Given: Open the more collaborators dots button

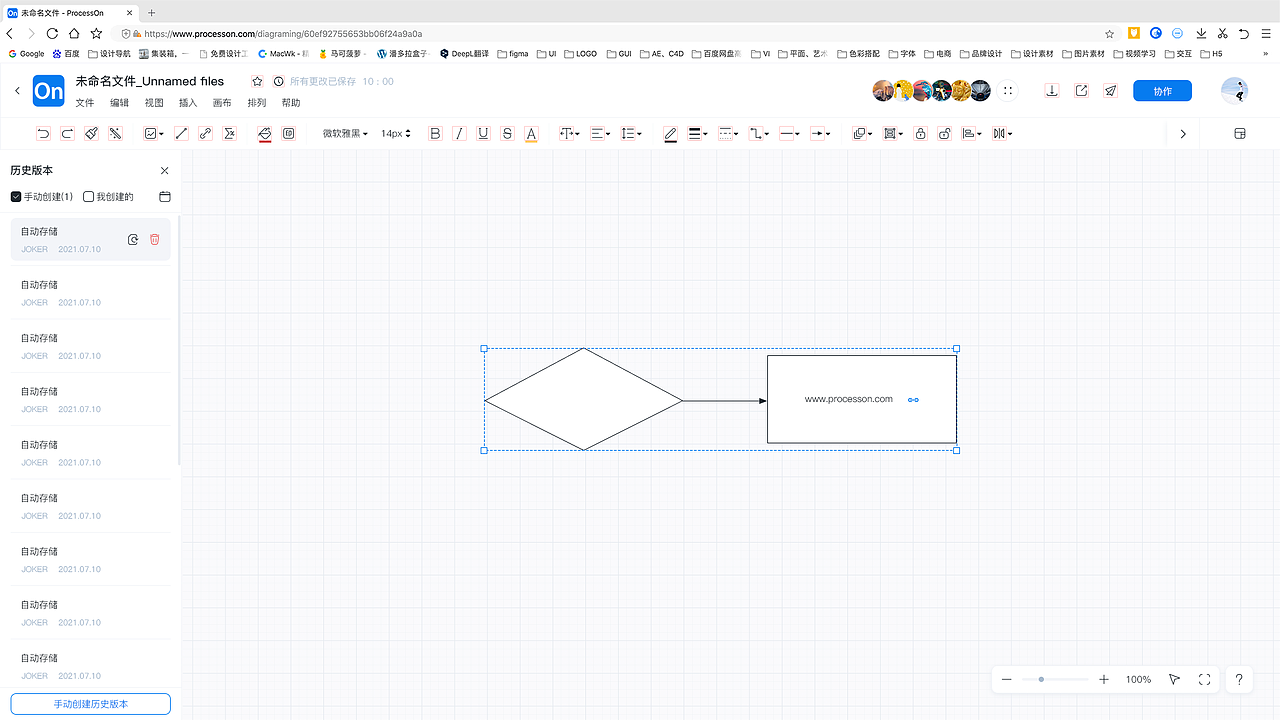Looking at the screenshot, I should pos(1008,91).
